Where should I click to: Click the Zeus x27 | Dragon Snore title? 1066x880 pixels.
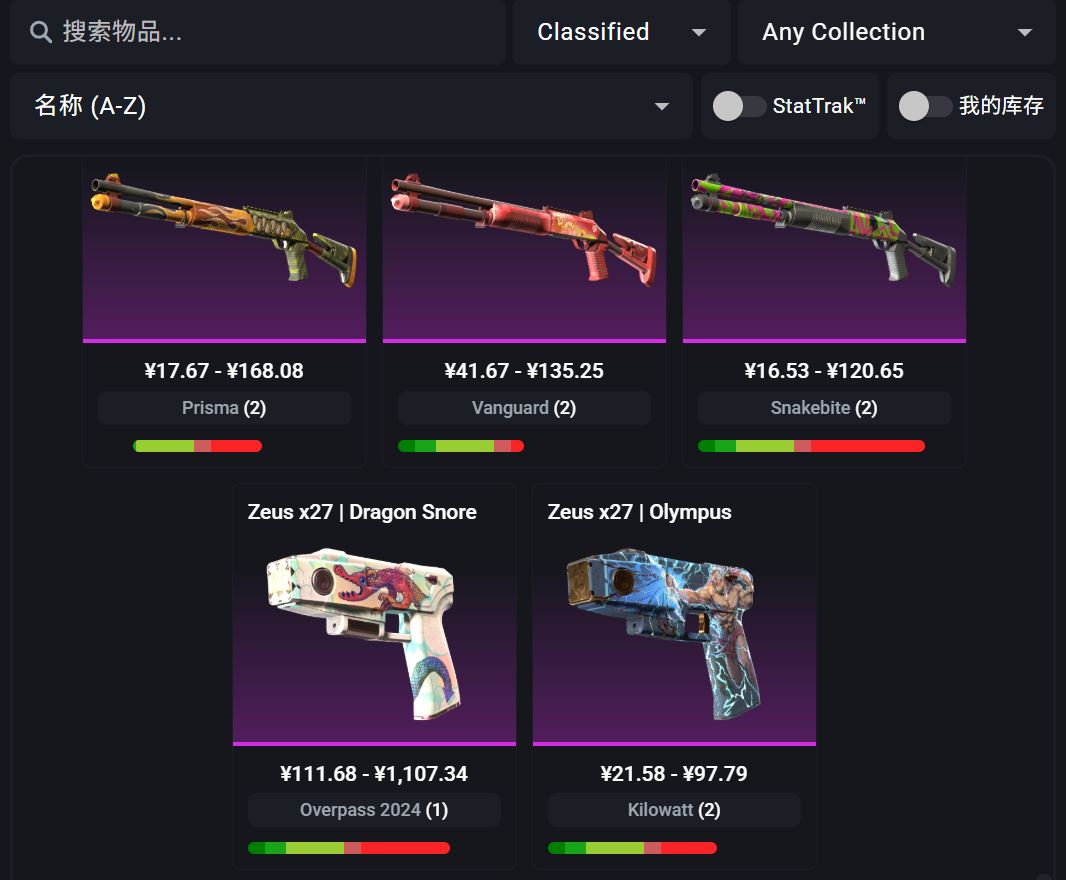click(362, 511)
